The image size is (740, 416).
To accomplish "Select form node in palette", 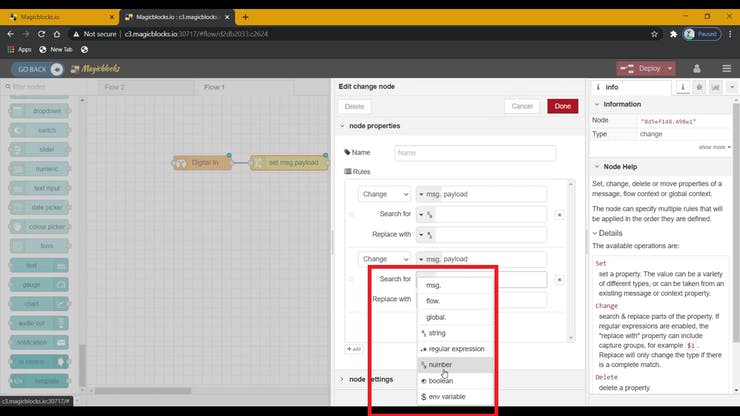I will click(x=40, y=246).
